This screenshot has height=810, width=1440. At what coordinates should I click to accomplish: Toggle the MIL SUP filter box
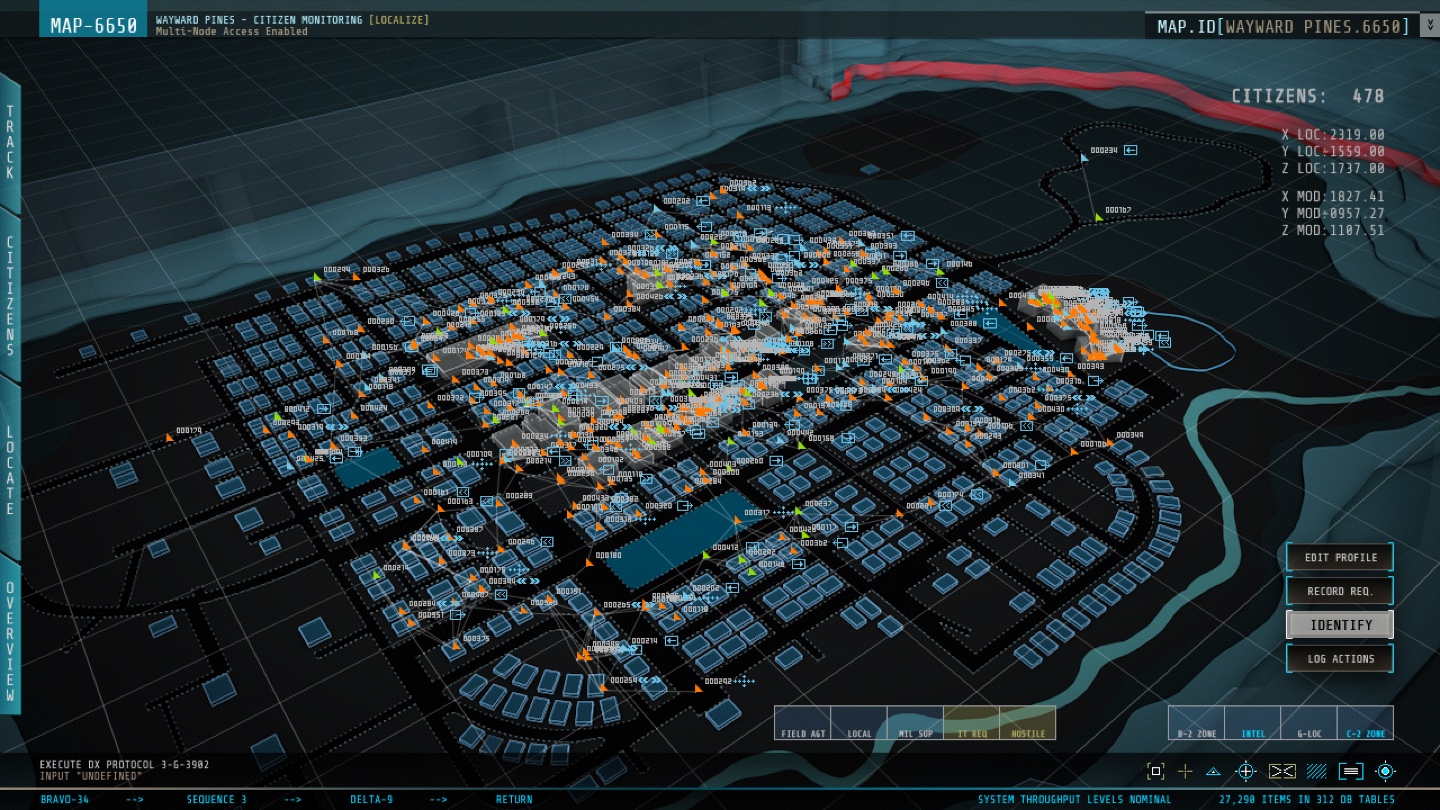[x=915, y=723]
